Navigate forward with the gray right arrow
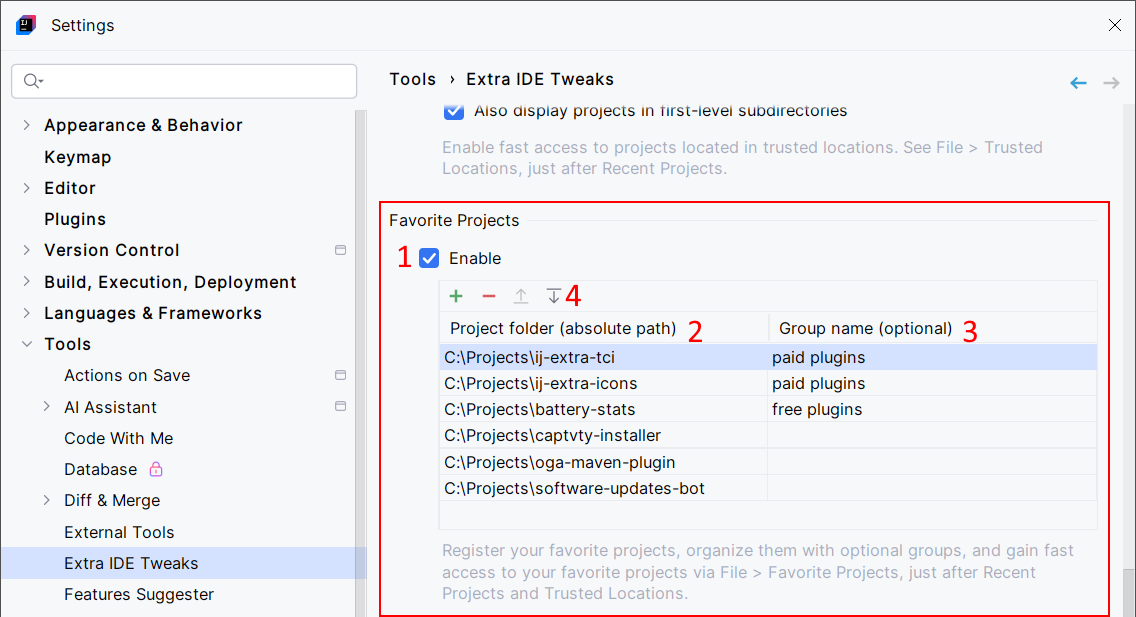 tap(1111, 83)
